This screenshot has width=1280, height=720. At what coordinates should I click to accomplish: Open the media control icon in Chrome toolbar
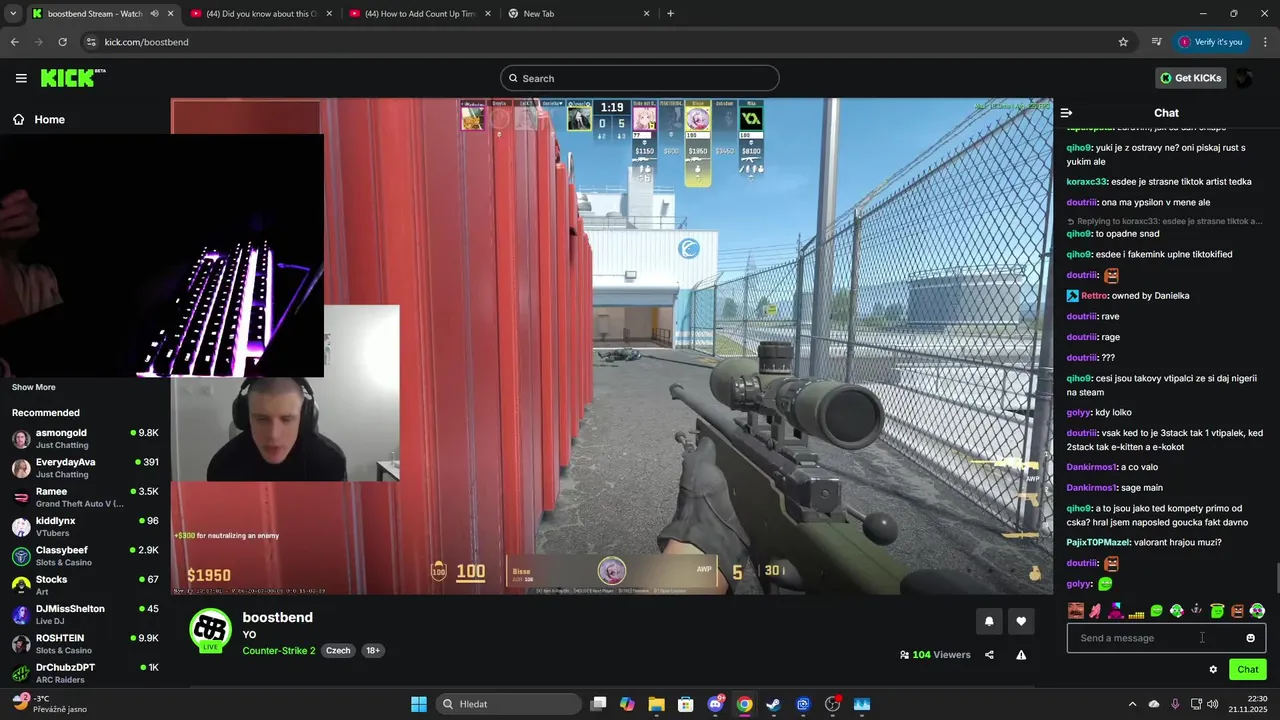coord(1156,42)
